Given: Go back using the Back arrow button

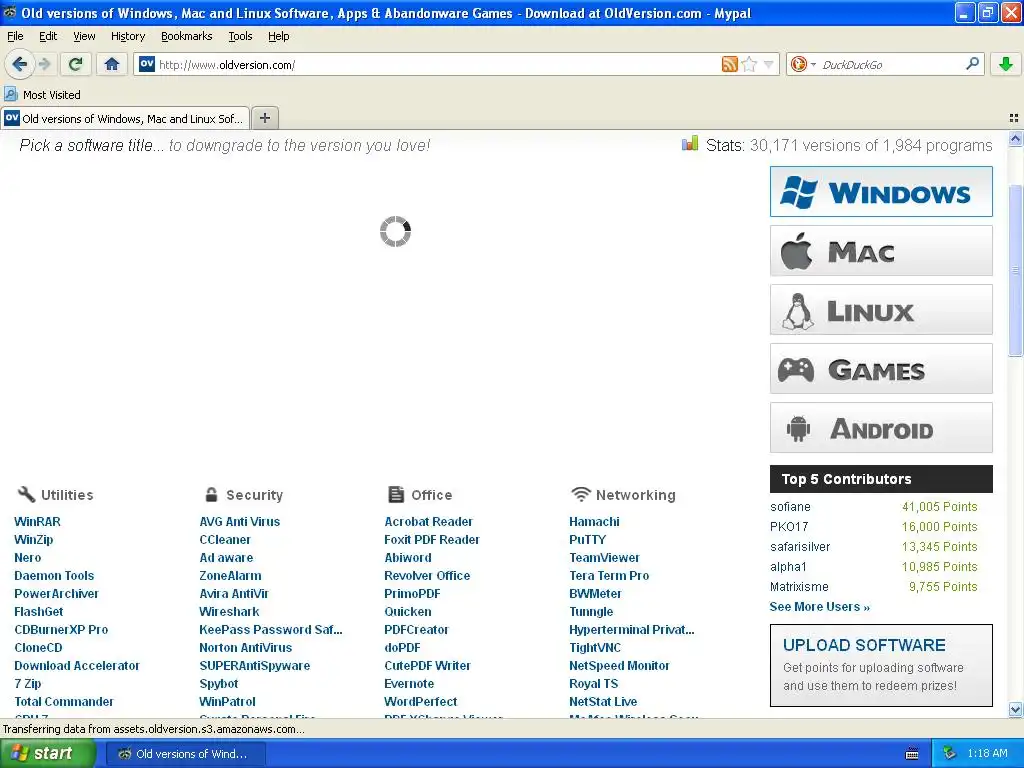Looking at the screenshot, I should click(x=20, y=64).
